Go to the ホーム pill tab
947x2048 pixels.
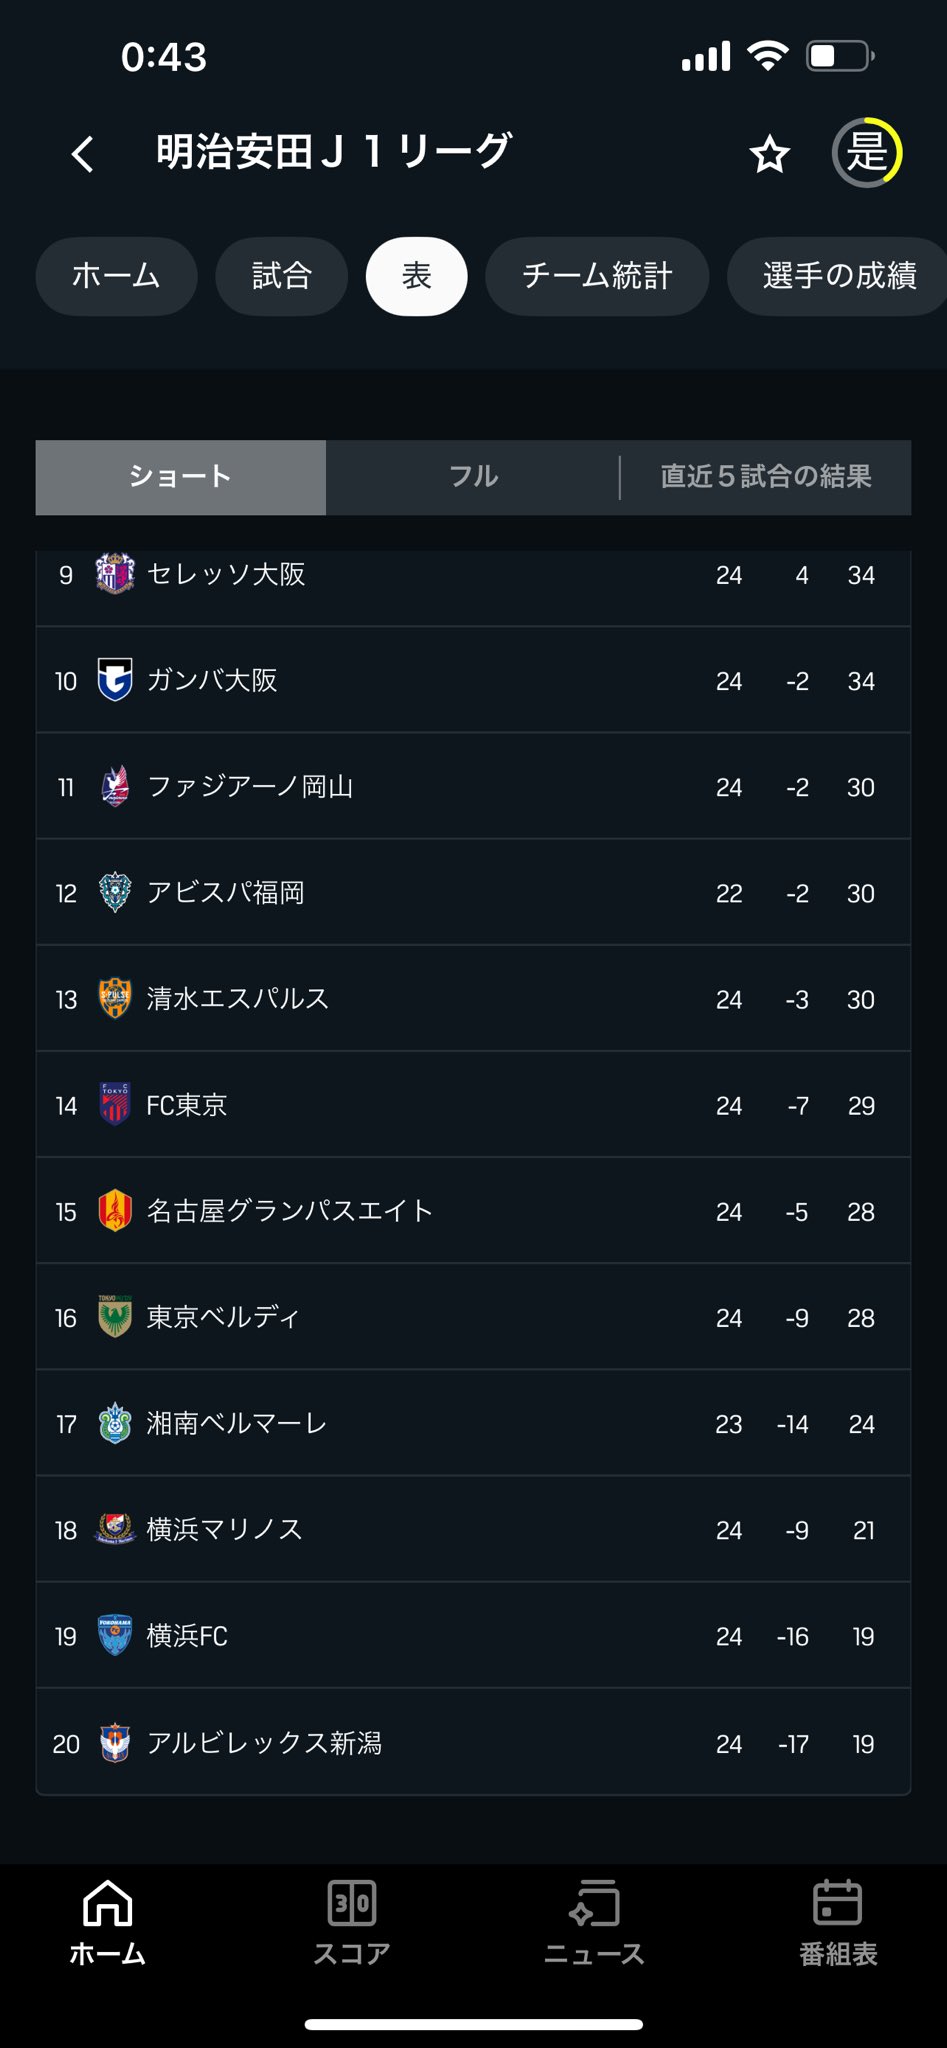116,276
